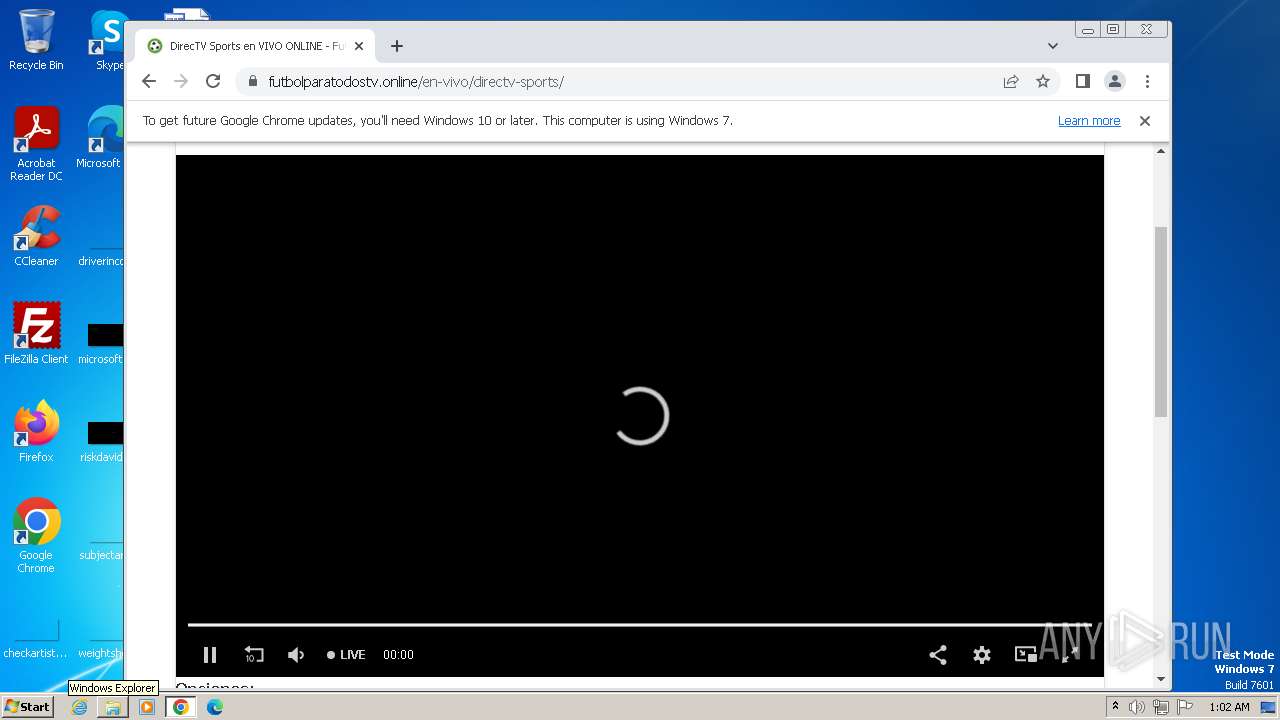Click the video progress bar
Screen dimensions: 1280x720
click(640, 625)
